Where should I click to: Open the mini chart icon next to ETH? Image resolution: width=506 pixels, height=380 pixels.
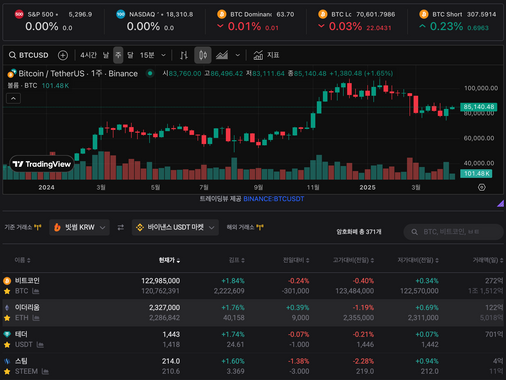tap(36, 318)
